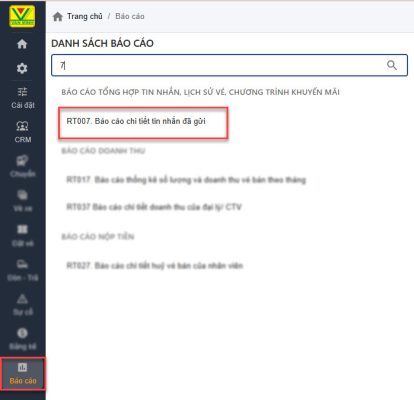Click the company logo at top left
414x400 pixels.
coord(22,16)
